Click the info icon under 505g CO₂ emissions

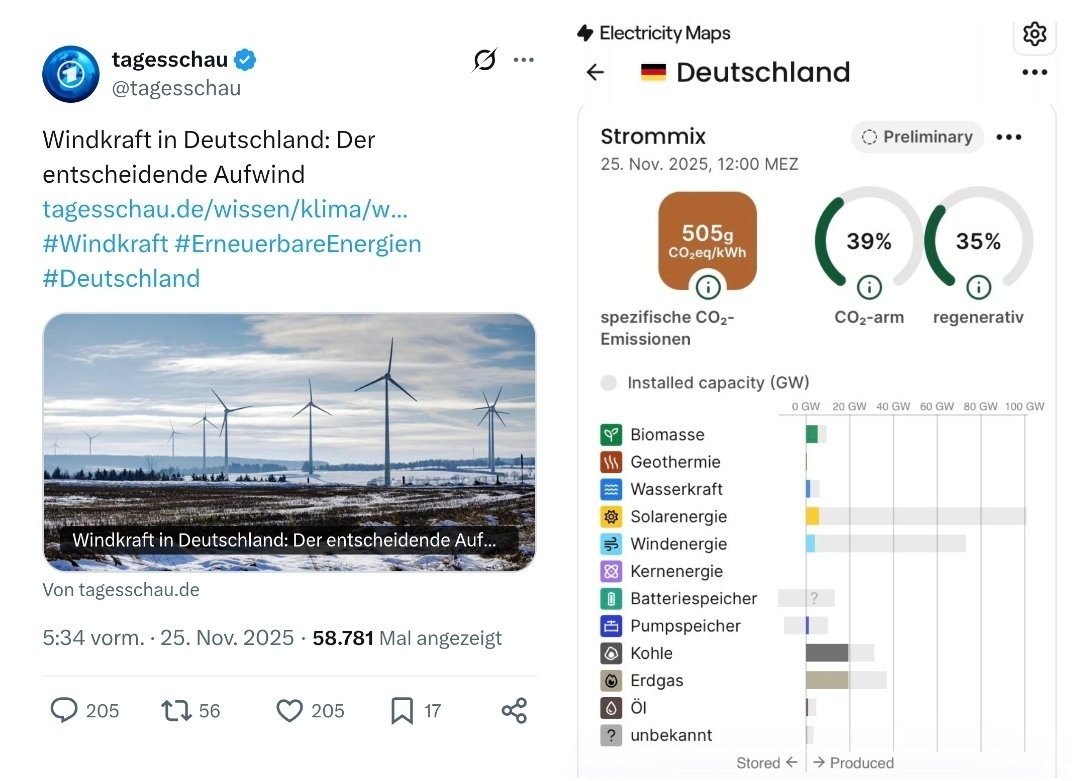coord(708,288)
